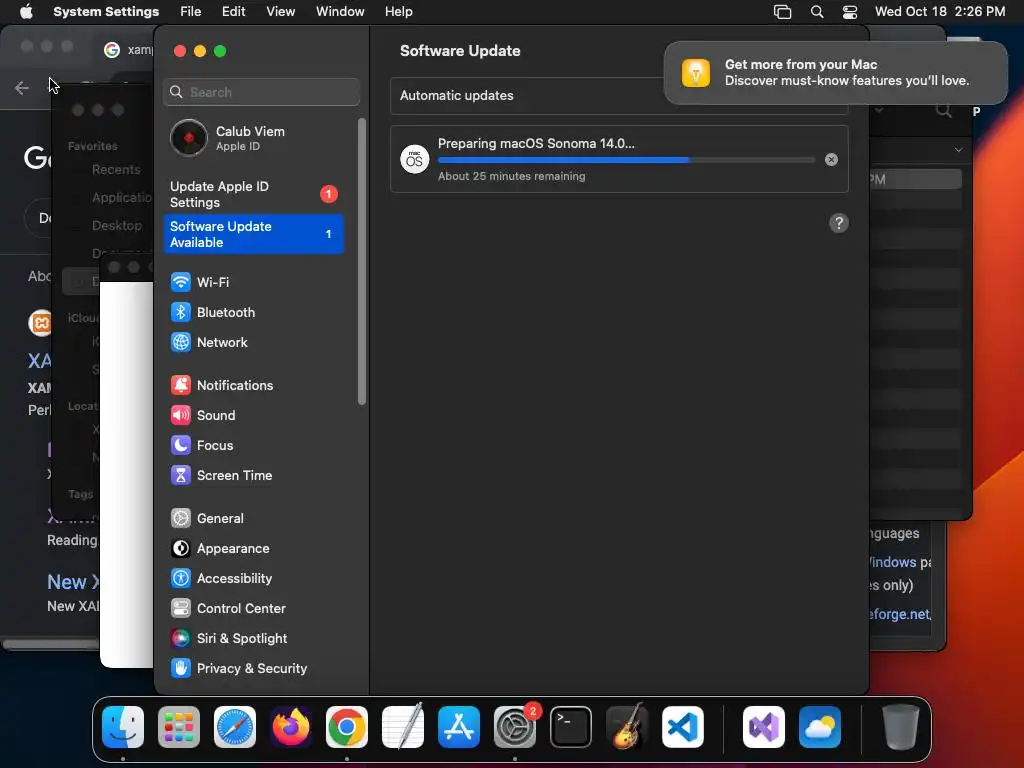
Task: Open Visual Studio from the Dock
Action: pyautogui.click(x=764, y=727)
